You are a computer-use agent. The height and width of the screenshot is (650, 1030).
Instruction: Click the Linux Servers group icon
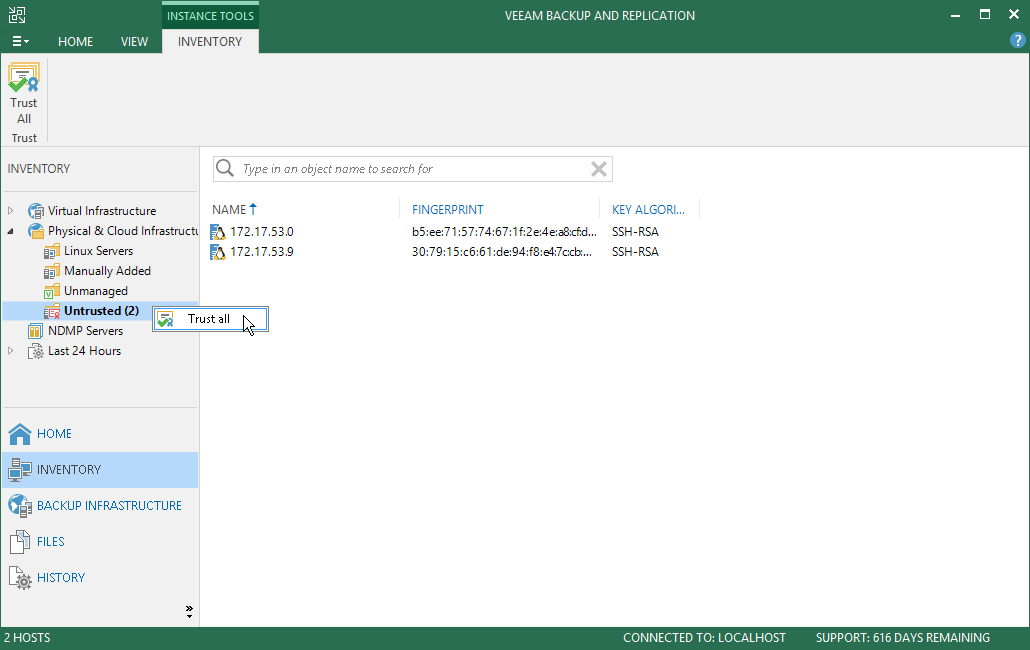tap(52, 251)
